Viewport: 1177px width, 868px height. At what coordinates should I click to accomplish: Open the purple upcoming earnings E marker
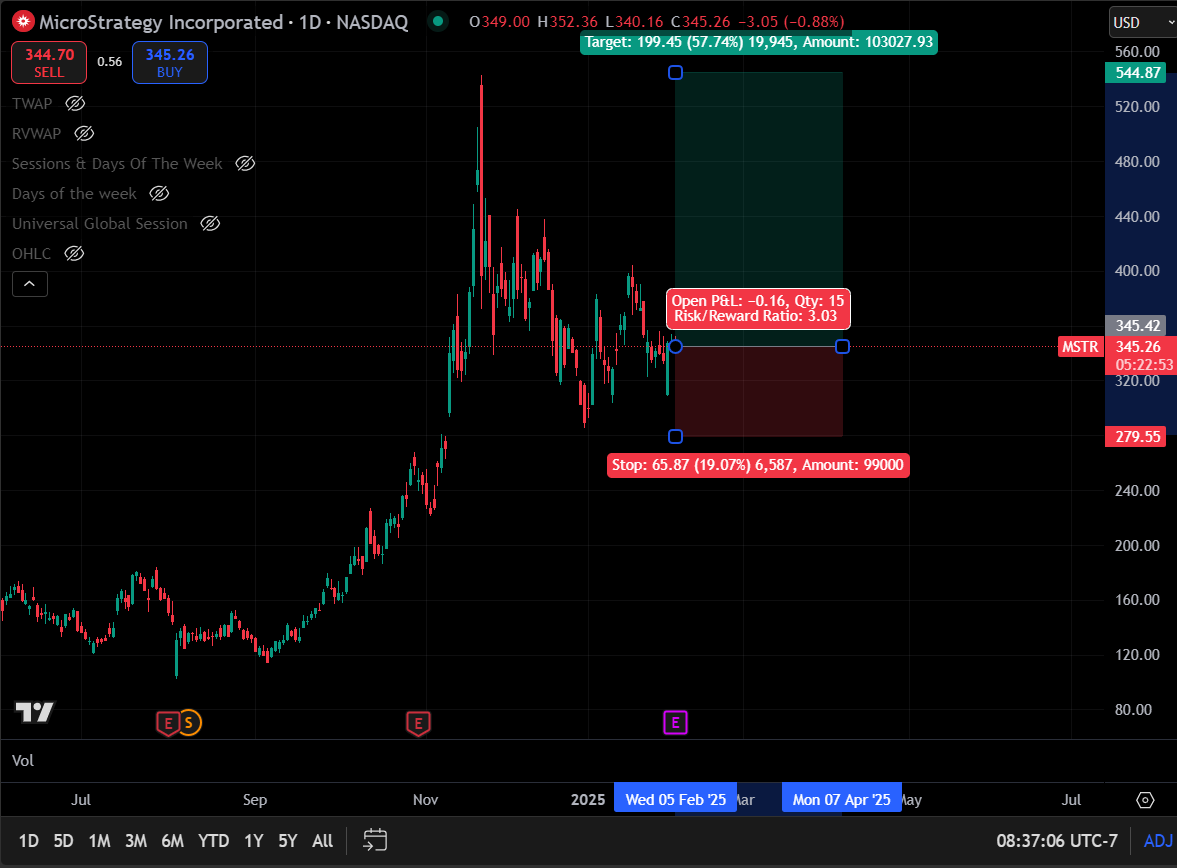(x=676, y=723)
